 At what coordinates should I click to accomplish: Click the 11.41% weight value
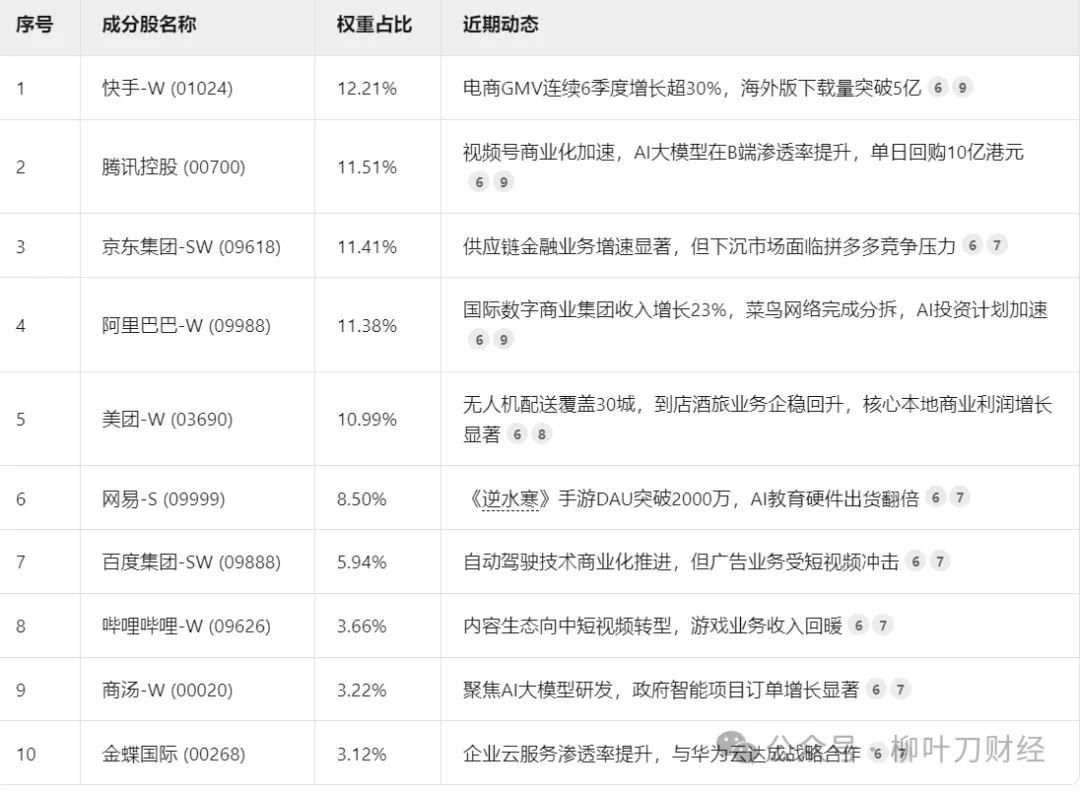pos(366,247)
